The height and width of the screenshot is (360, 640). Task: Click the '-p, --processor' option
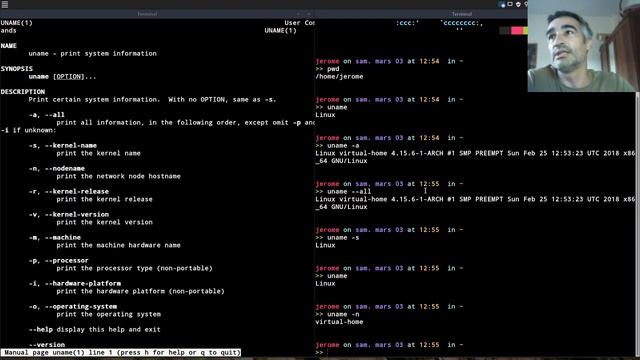pos(58,260)
